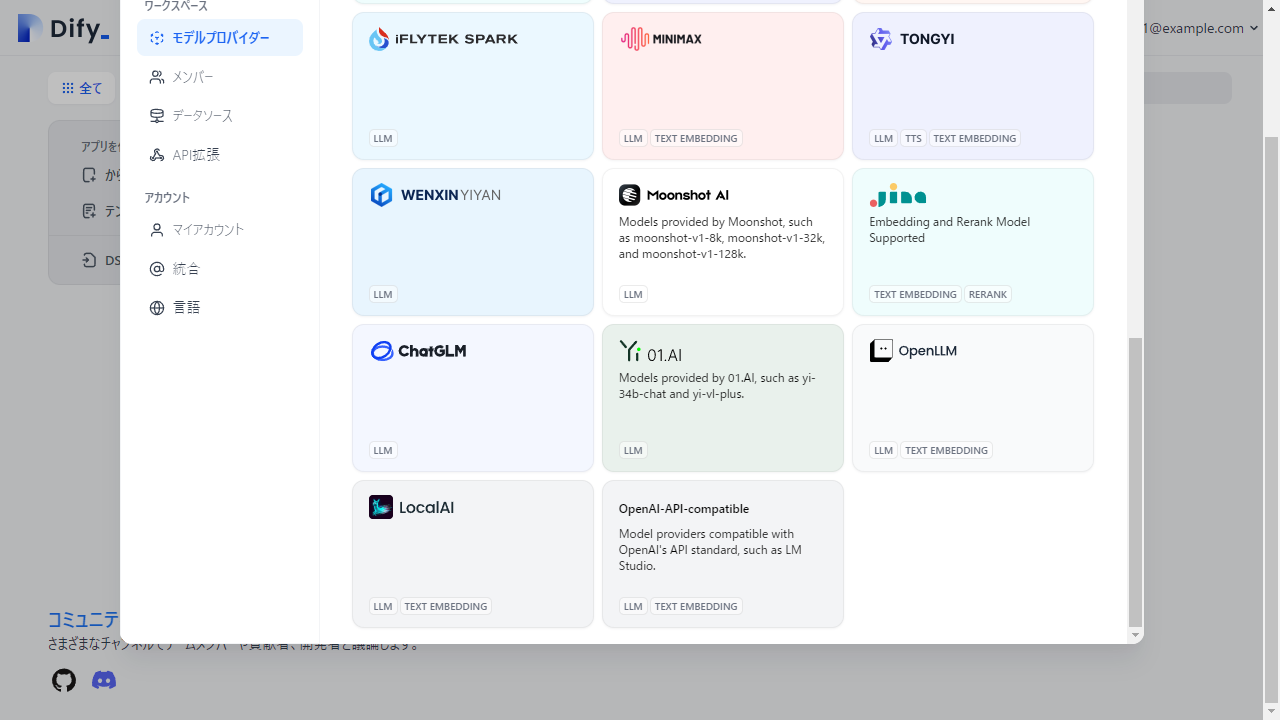This screenshot has width=1280, height=720.
Task: Click the 統合 integration icon
Action: [x=156, y=268]
